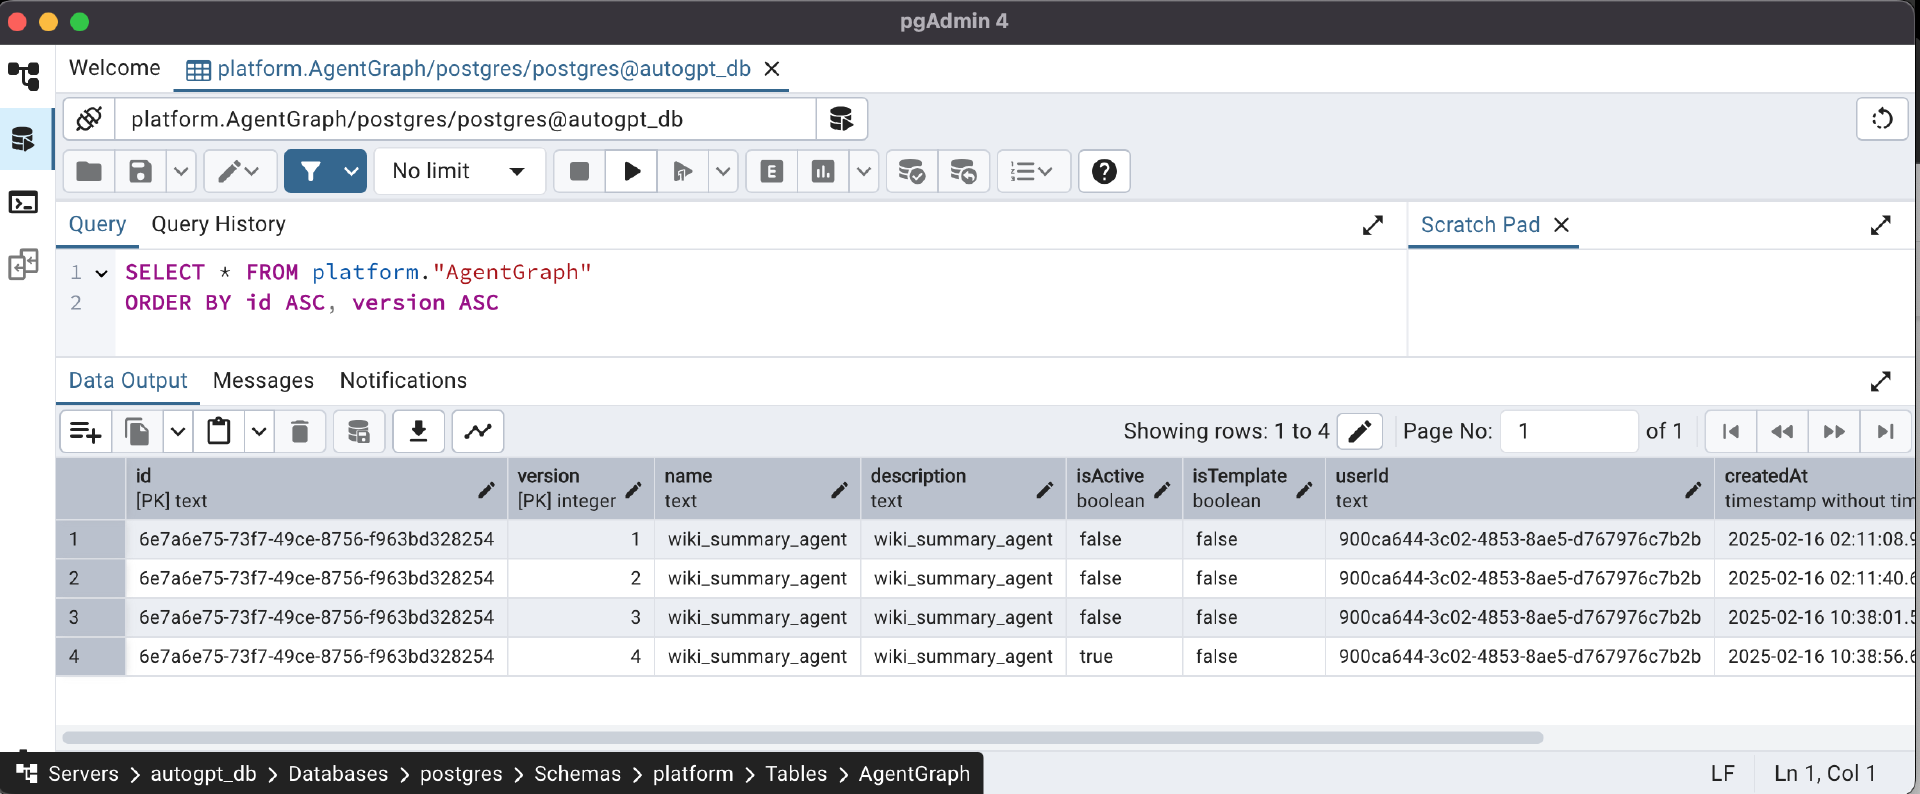Close the Scratch Pad tab
This screenshot has height=794, width=1920.
tap(1561, 225)
